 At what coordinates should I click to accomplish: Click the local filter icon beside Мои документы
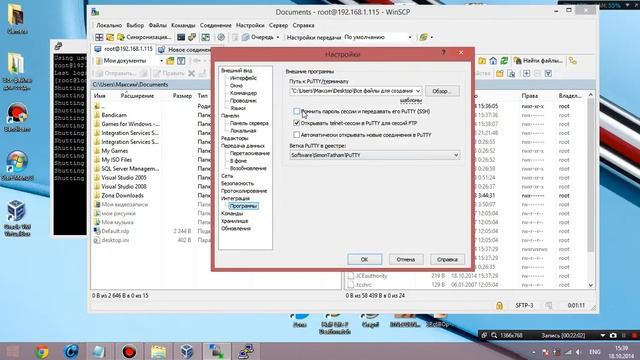coord(181,61)
